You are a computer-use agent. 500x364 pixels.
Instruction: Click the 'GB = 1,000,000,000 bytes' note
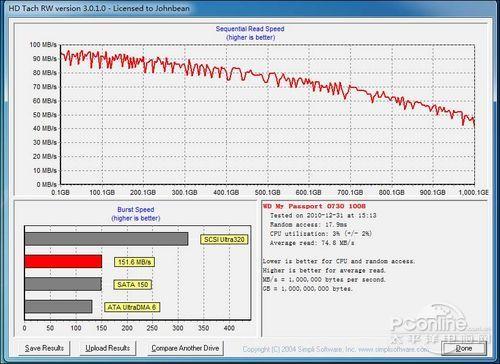pos(307,289)
